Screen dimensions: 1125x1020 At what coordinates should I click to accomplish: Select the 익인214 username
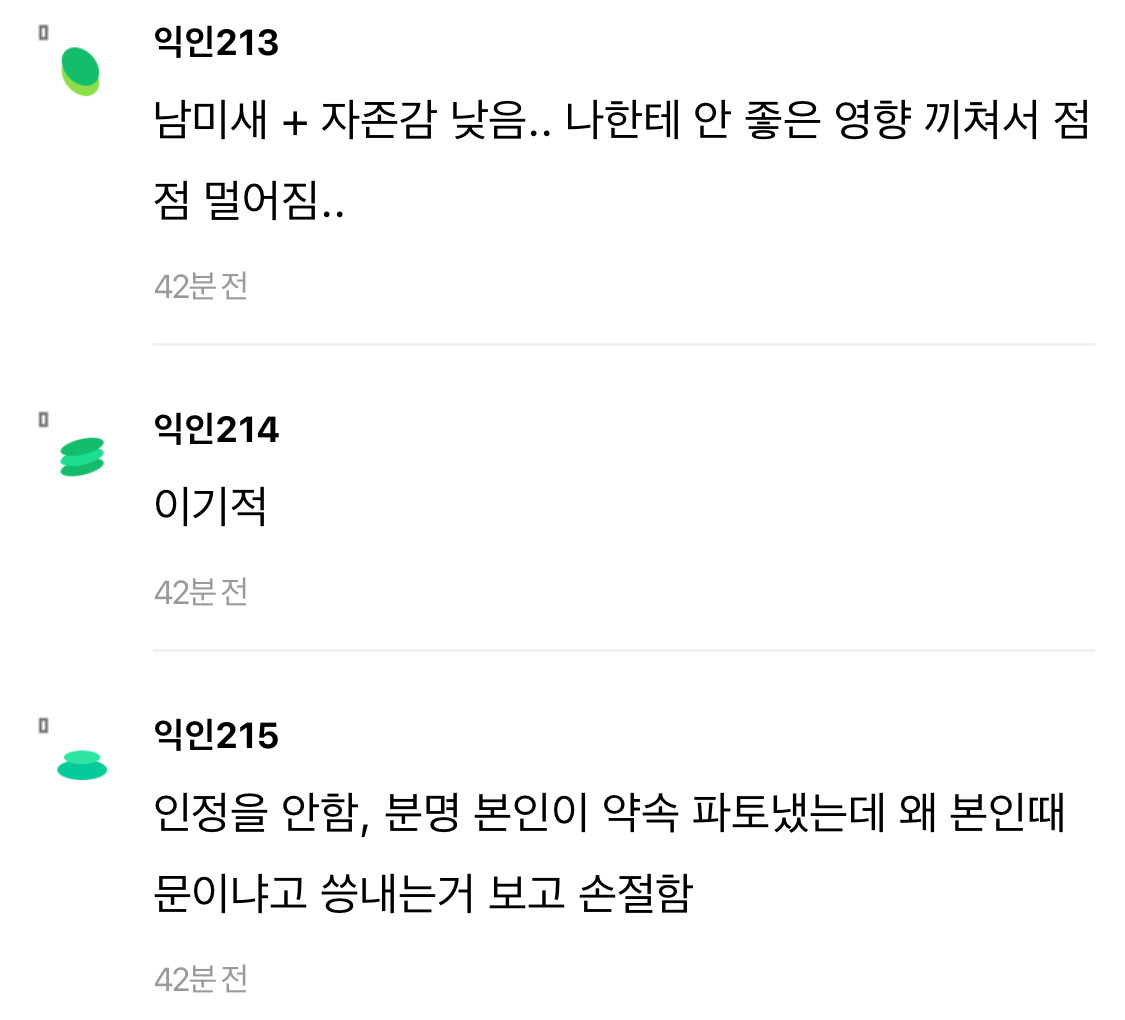[216, 430]
